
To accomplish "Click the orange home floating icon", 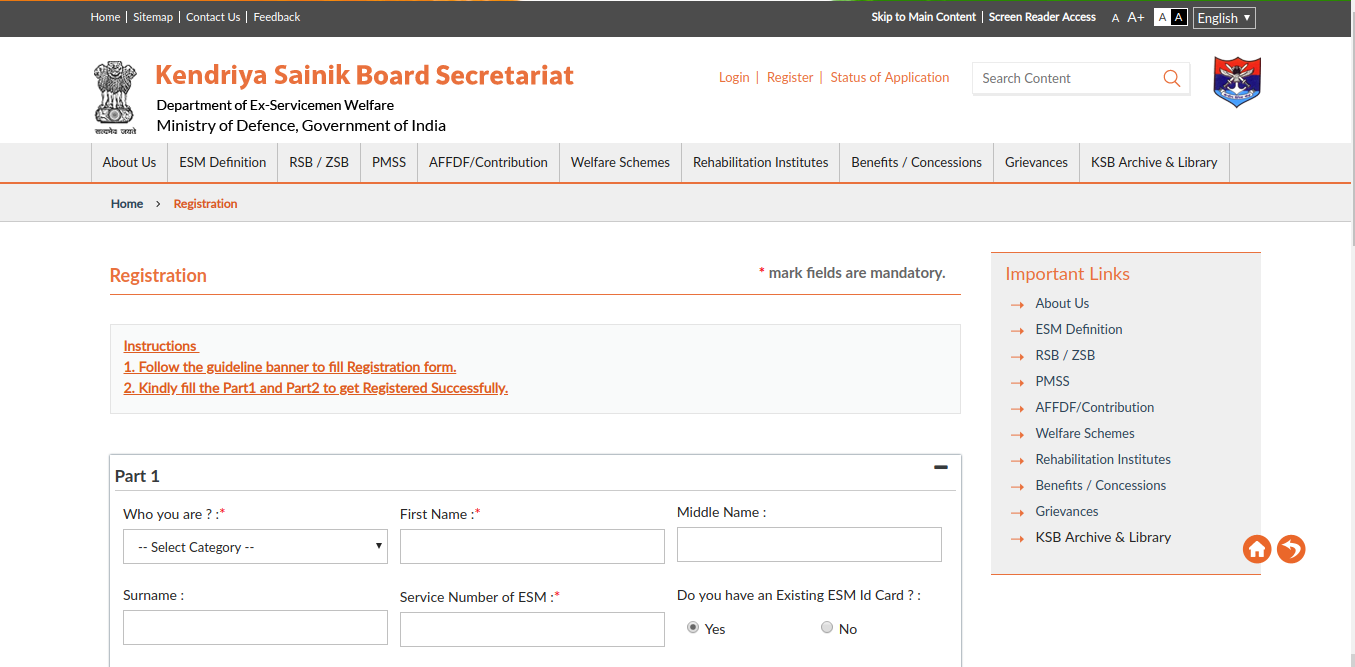I will click(1257, 549).
